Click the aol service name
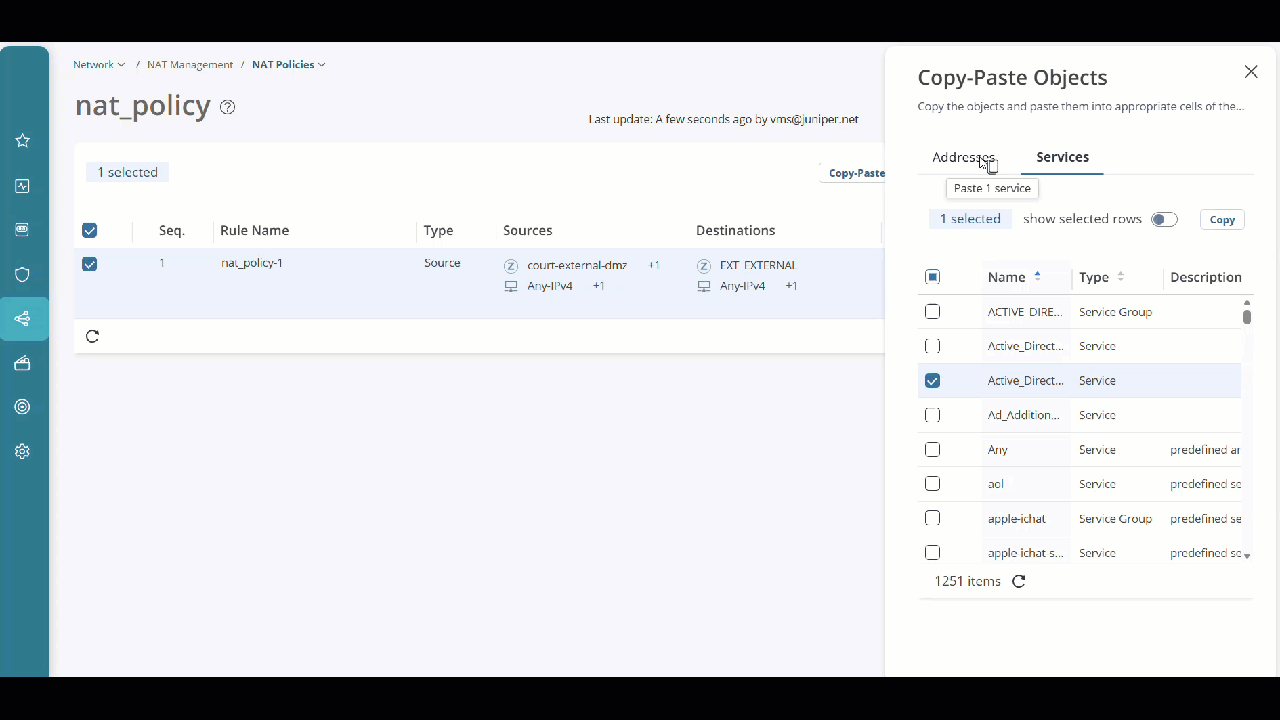Viewport: 1280px width, 720px height. [x=995, y=484]
